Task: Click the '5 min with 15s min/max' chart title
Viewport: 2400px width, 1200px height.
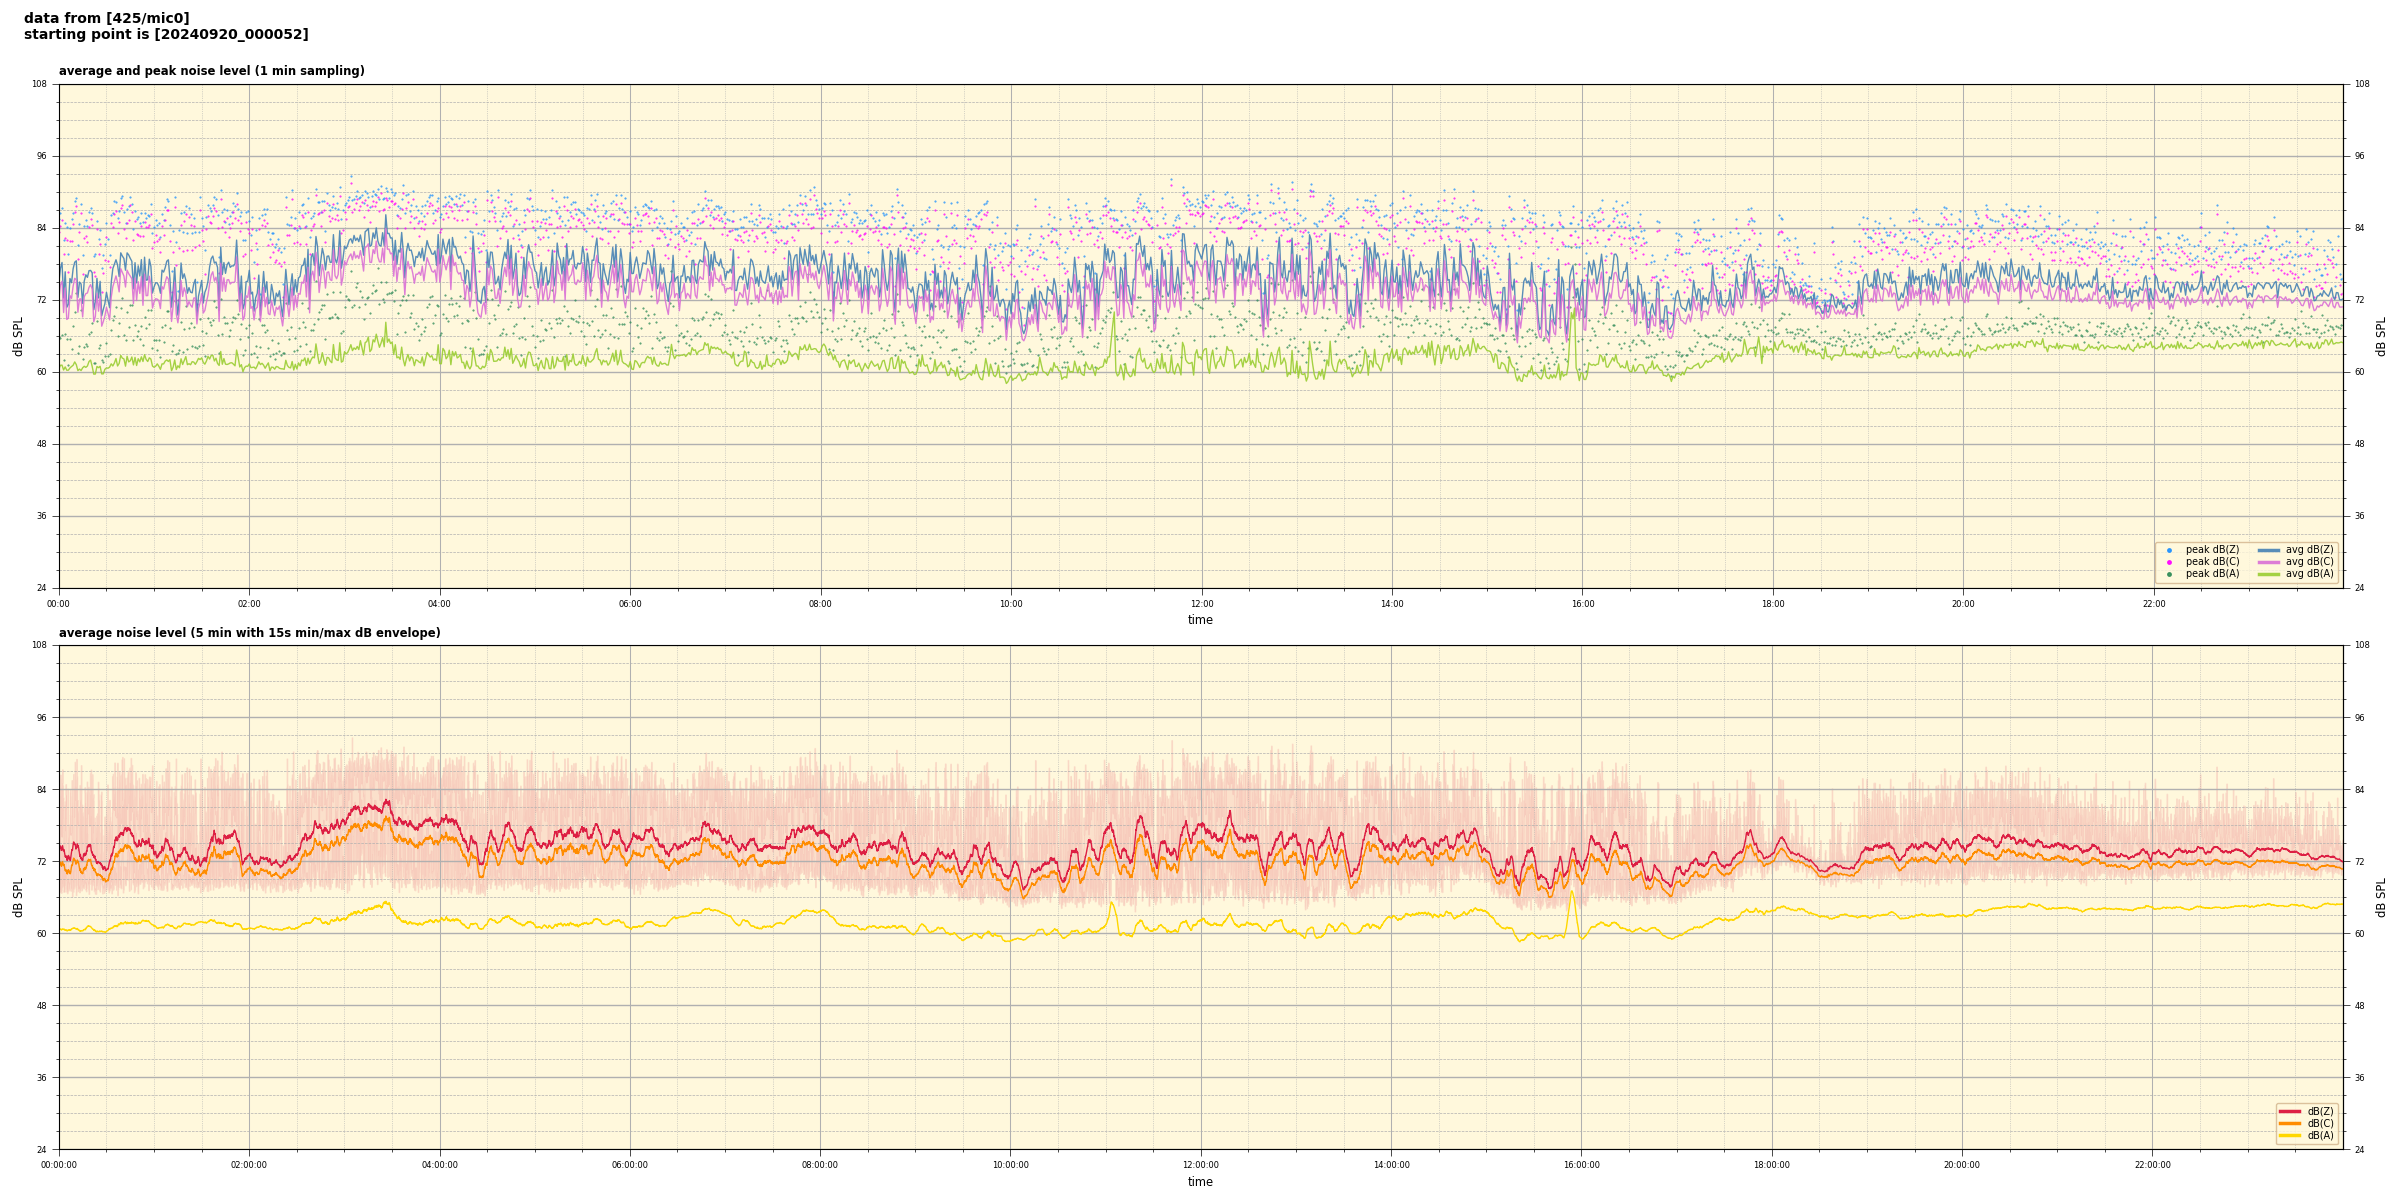Action: coord(249,633)
